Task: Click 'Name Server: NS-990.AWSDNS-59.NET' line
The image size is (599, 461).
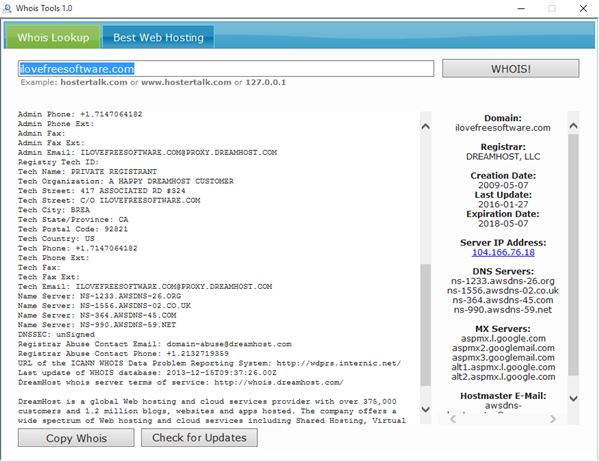Action: click(97, 325)
